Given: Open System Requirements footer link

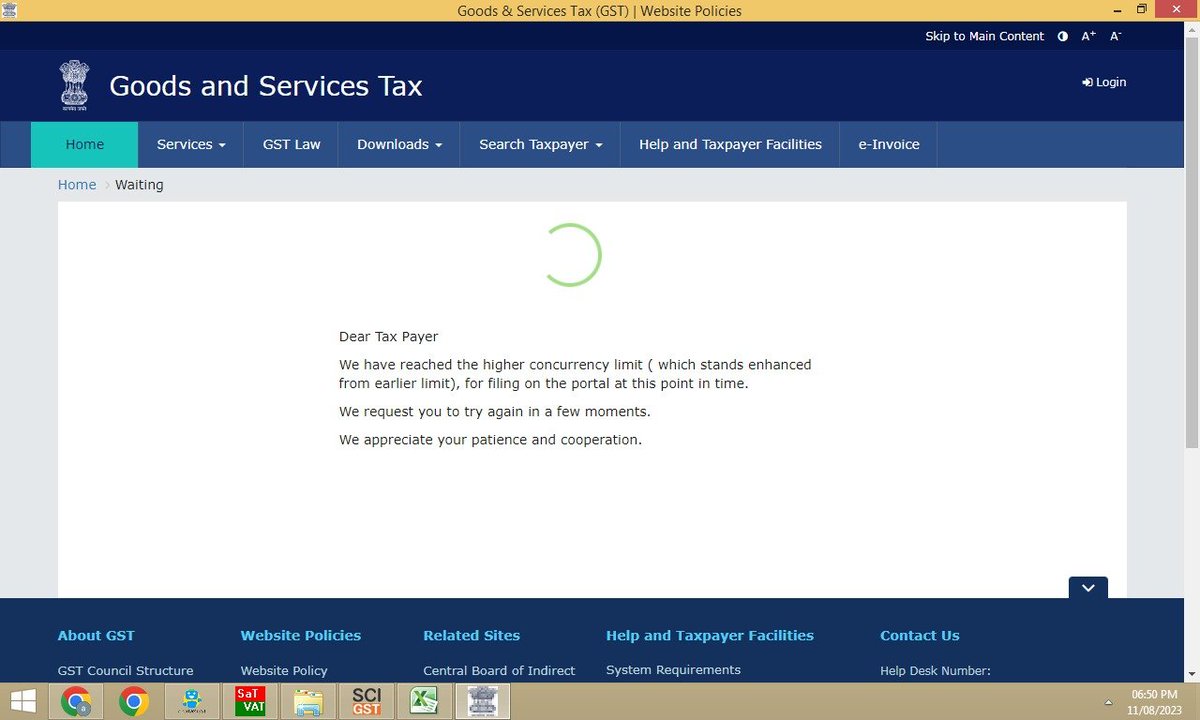Looking at the screenshot, I should pos(673,670).
